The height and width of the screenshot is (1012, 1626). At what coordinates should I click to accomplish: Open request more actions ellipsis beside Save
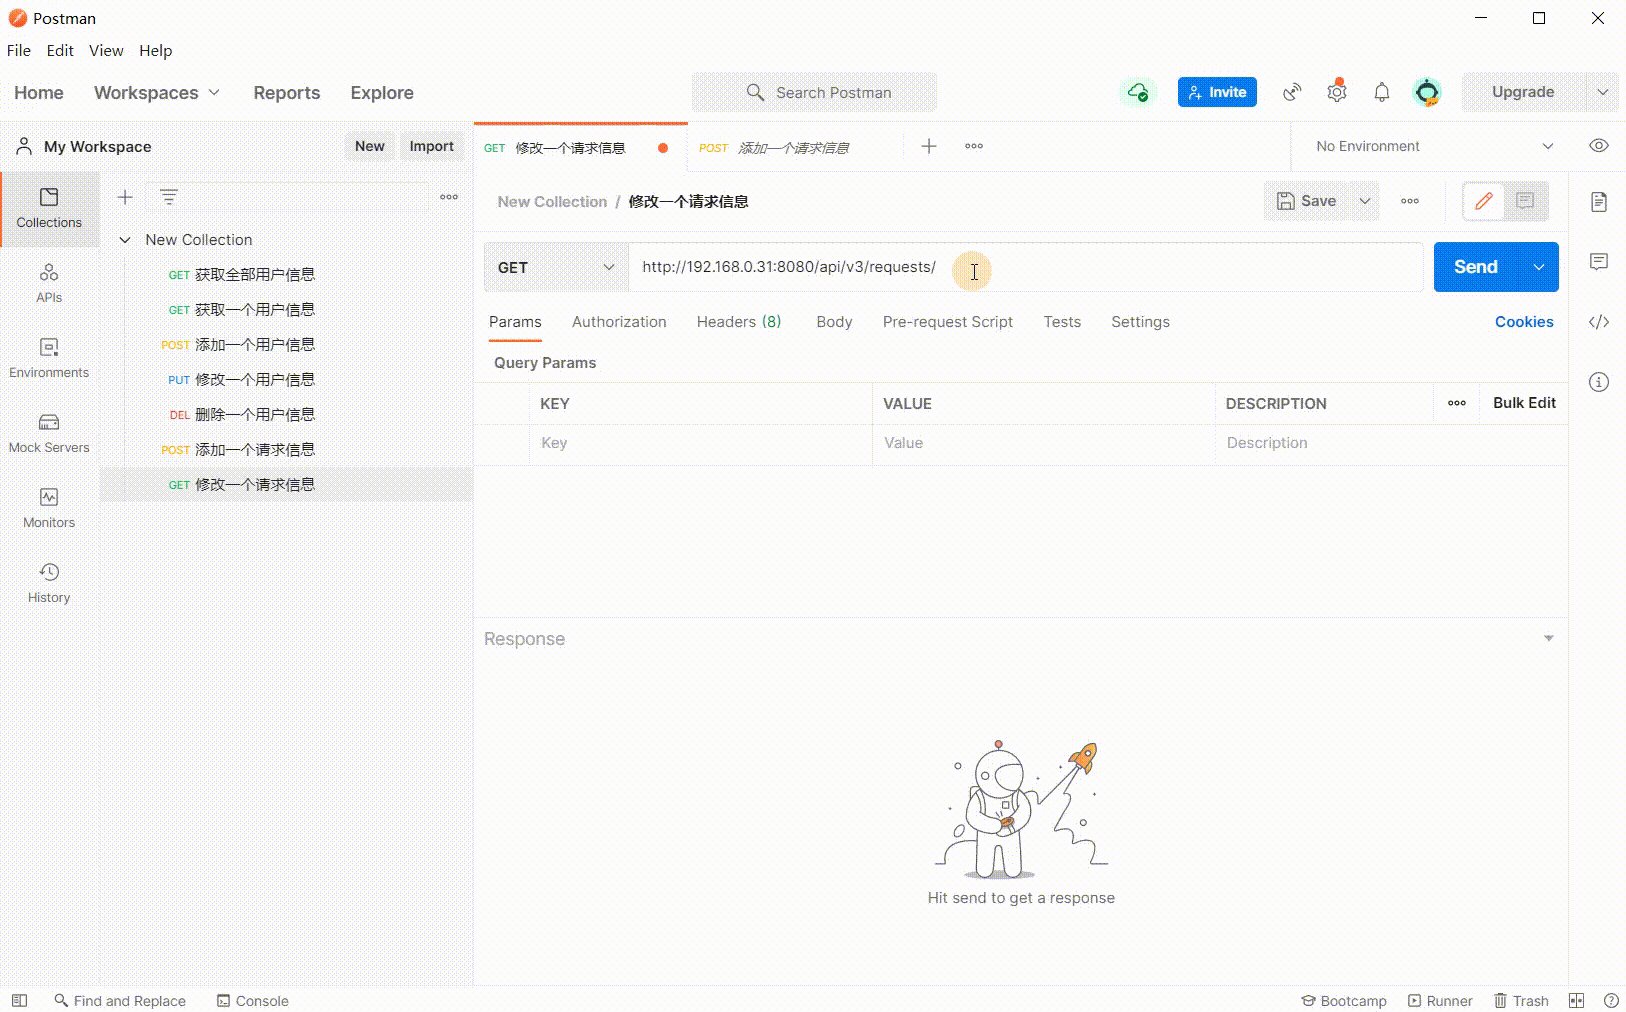point(1410,201)
